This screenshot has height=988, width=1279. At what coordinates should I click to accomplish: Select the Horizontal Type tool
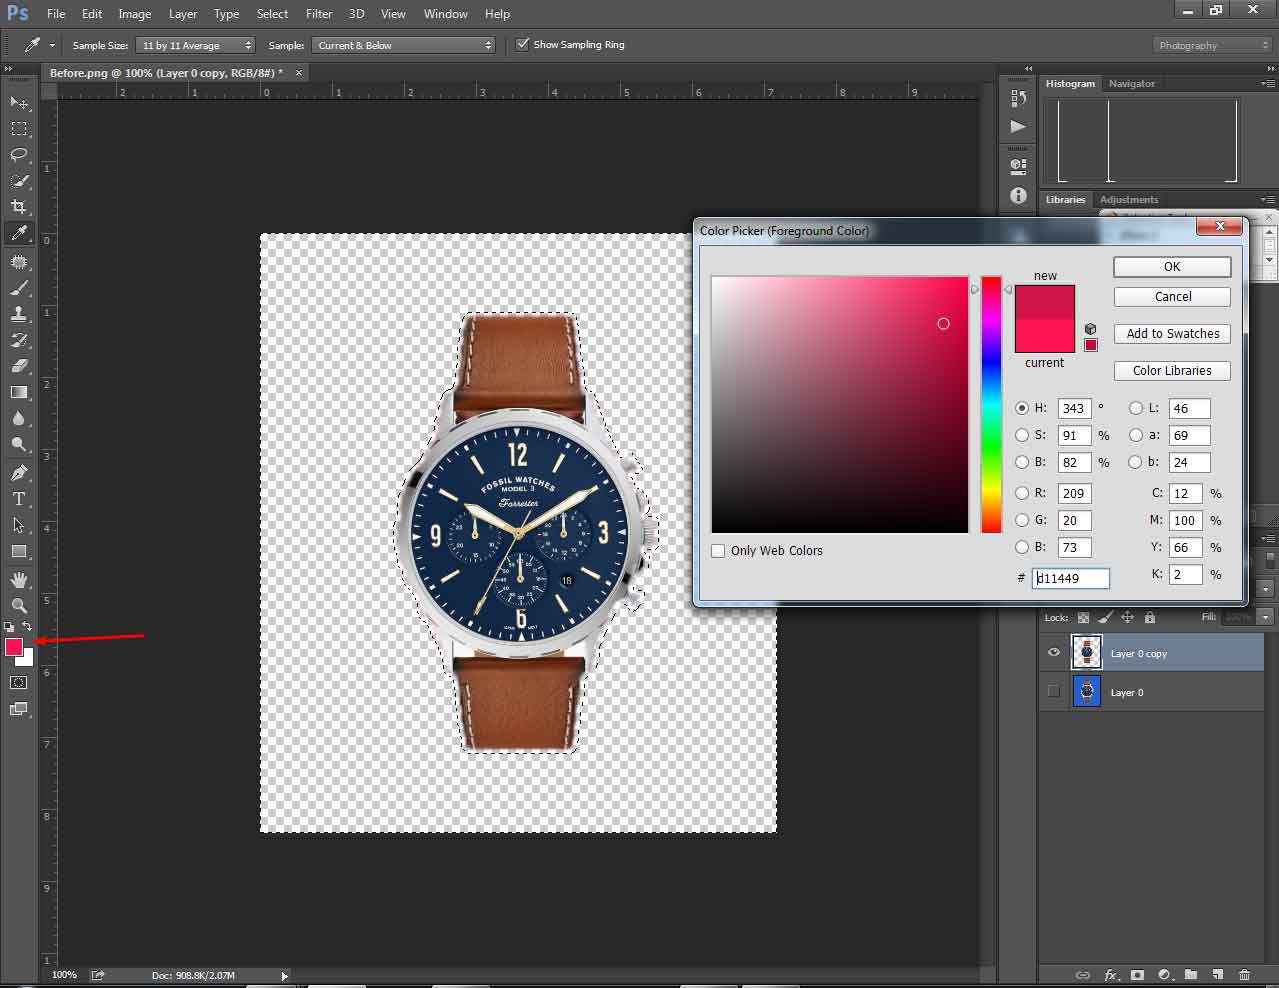18,499
